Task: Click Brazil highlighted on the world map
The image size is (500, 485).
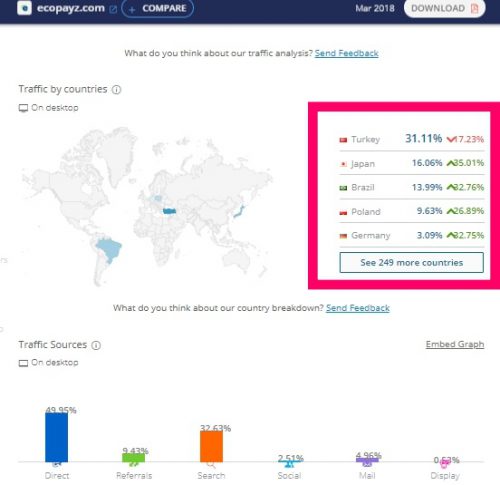Action: pos(109,249)
